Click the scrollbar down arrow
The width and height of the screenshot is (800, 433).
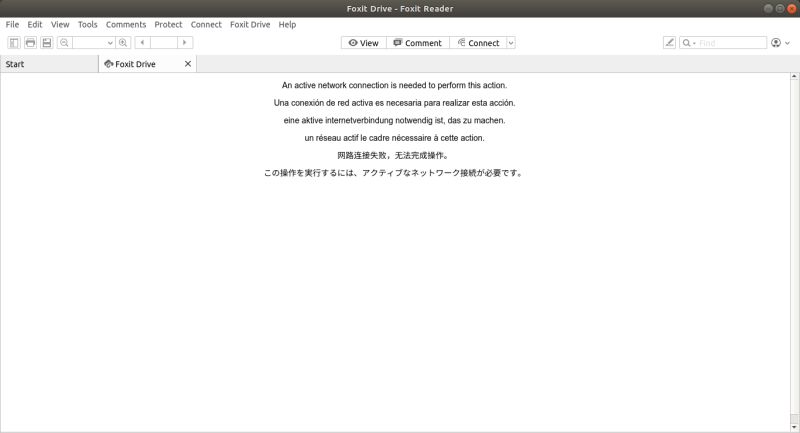coord(794,428)
